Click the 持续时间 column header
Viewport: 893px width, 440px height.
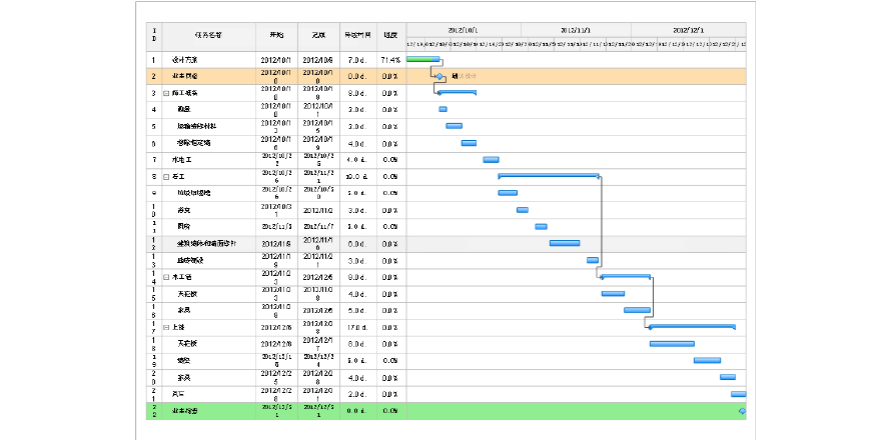[357, 35]
